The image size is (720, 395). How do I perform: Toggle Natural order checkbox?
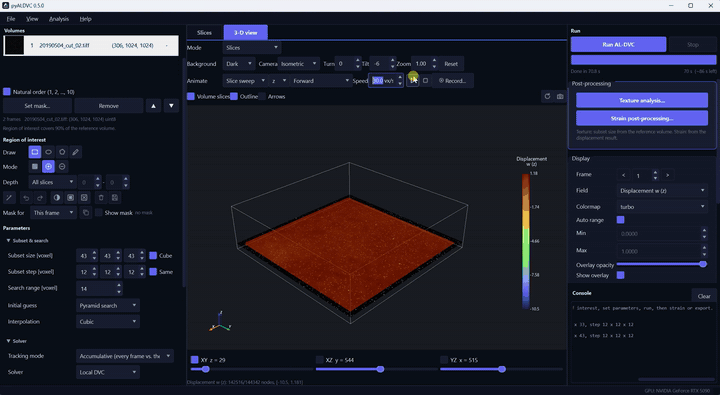coord(7,92)
